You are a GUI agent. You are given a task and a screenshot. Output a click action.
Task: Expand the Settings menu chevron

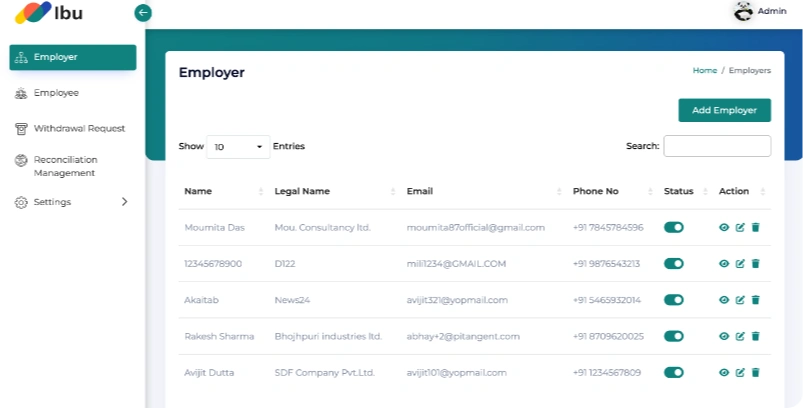coord(124,202)
